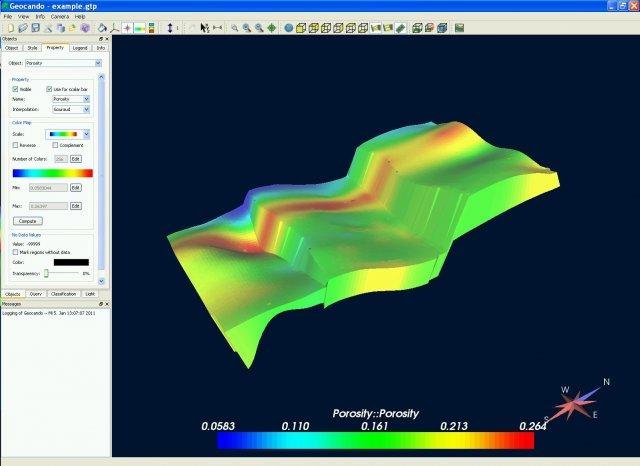Click the compass star icon in toolbar

click(127, 28)
